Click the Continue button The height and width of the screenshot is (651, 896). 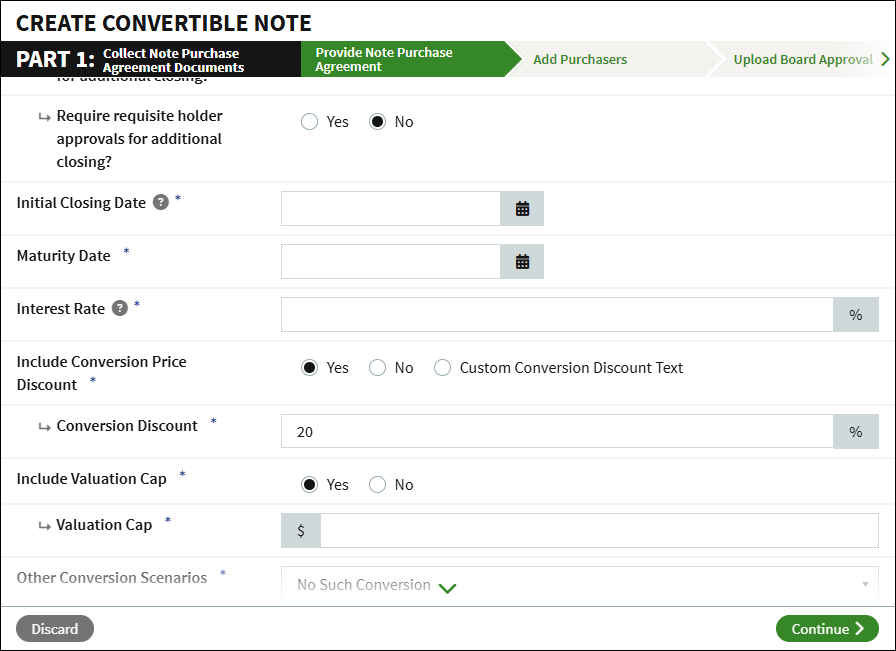(x=827, y=629)
